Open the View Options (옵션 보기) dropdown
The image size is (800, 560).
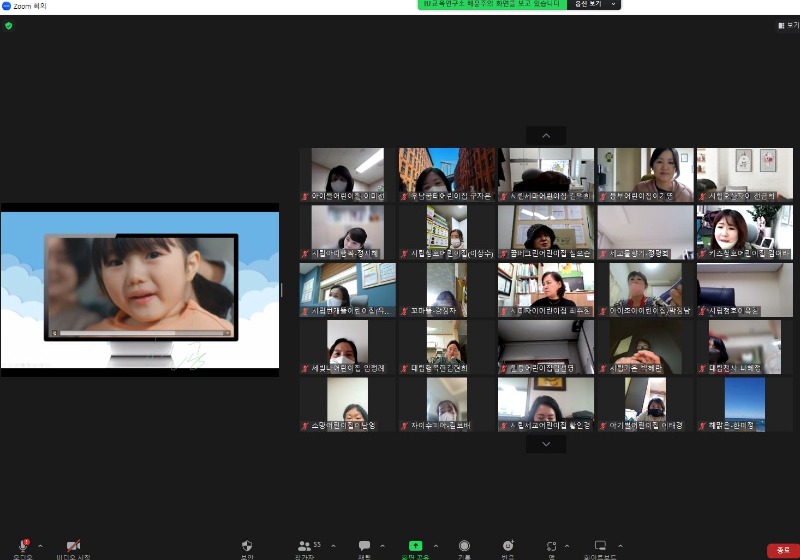point(595,5)
